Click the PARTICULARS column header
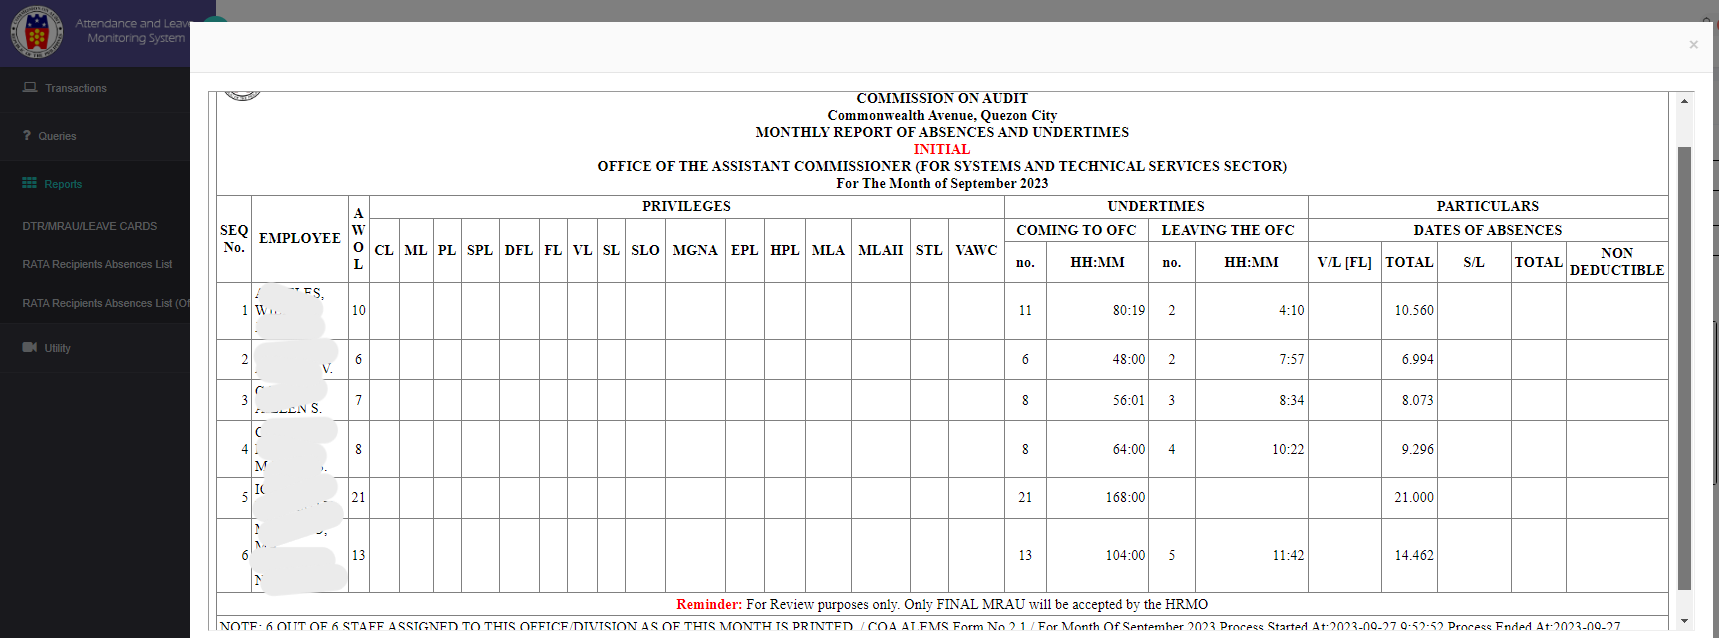The height and width of the screenshot is (638, 1719). 1488,206
